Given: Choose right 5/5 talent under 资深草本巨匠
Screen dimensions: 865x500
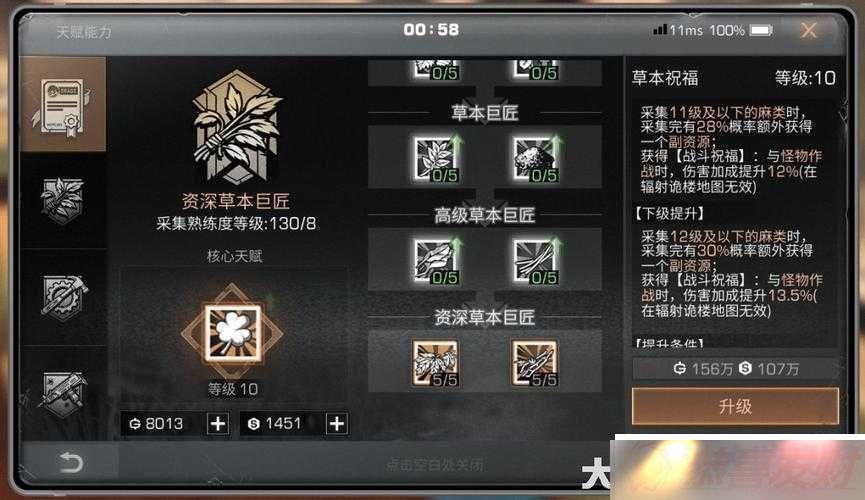Looking at the screenshot, I should (535, 363).
